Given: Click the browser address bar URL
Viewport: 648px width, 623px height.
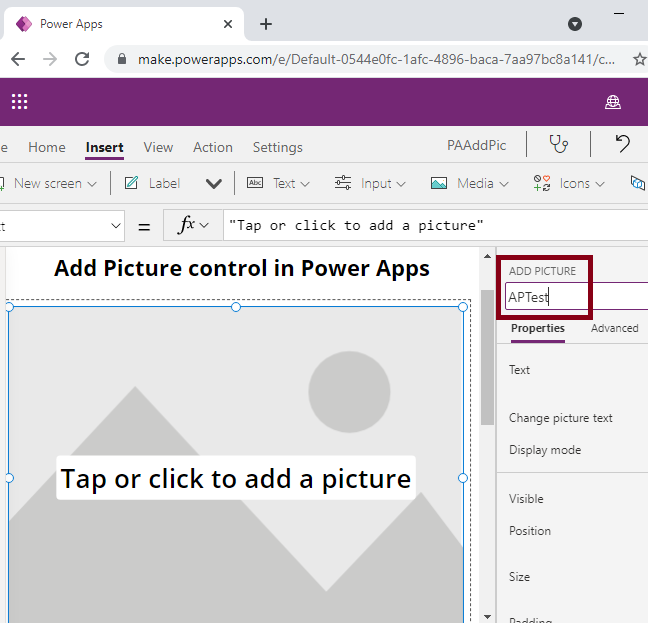Looking at the screenshot, I should coord(376,59).
